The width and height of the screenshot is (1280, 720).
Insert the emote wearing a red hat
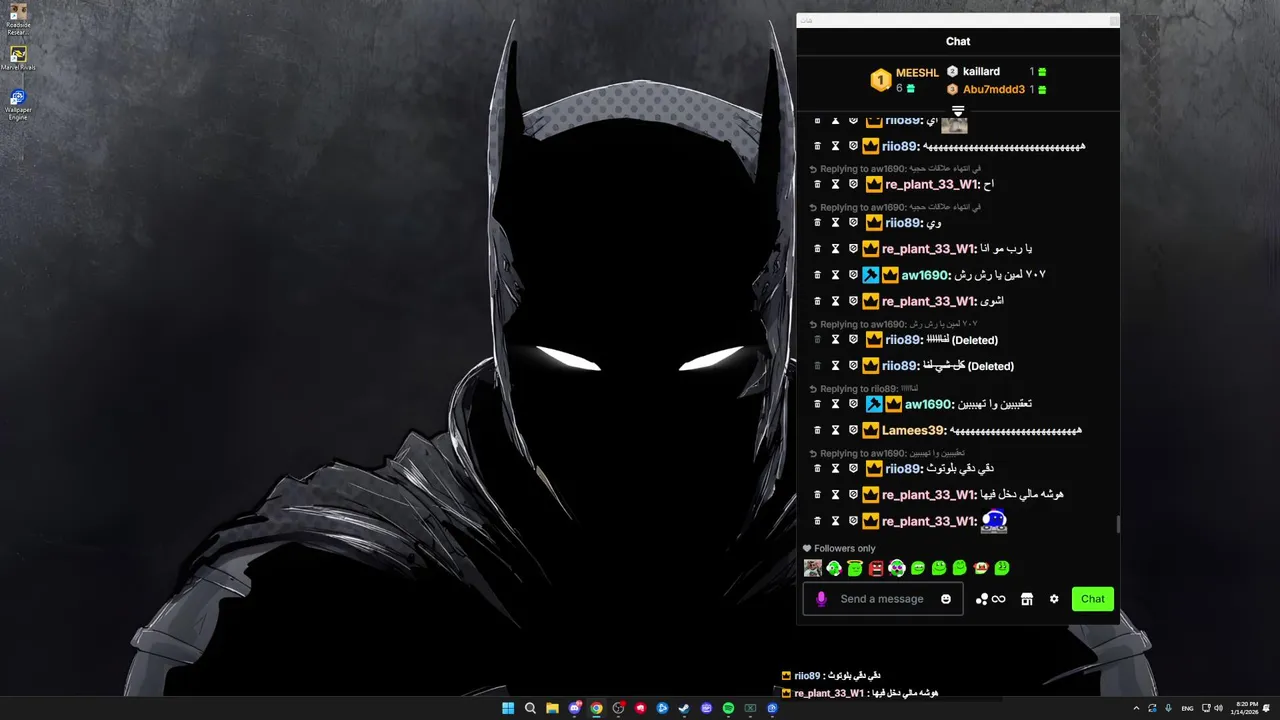tap(981, 568)
